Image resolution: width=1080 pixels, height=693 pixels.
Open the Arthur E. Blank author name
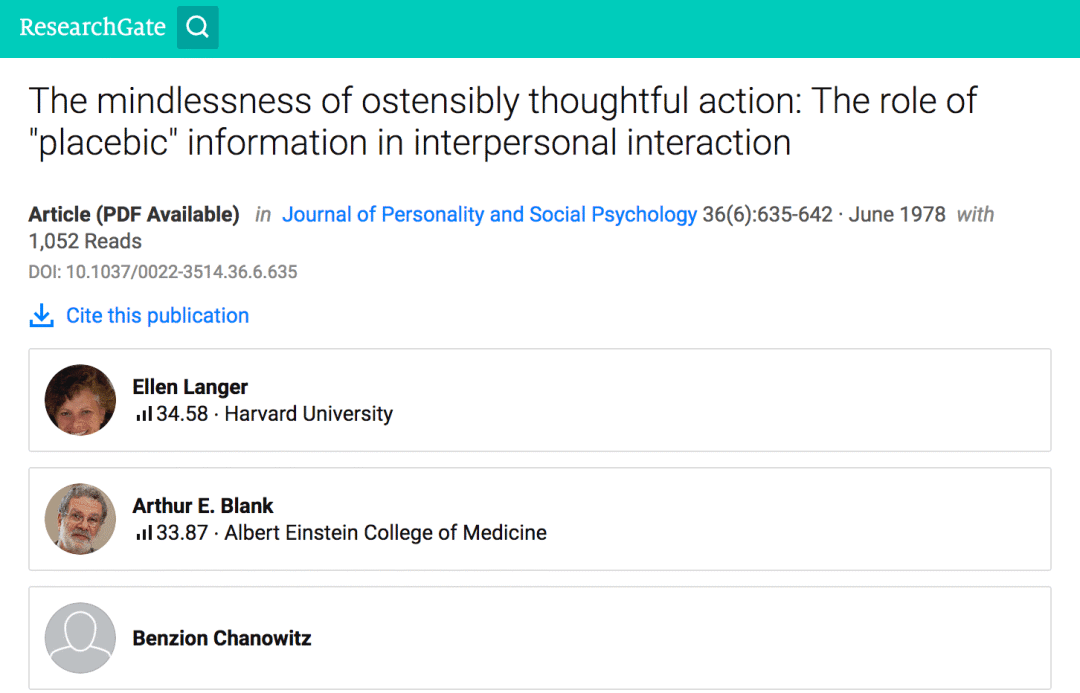pyautogui.click(x=203, y=506)
